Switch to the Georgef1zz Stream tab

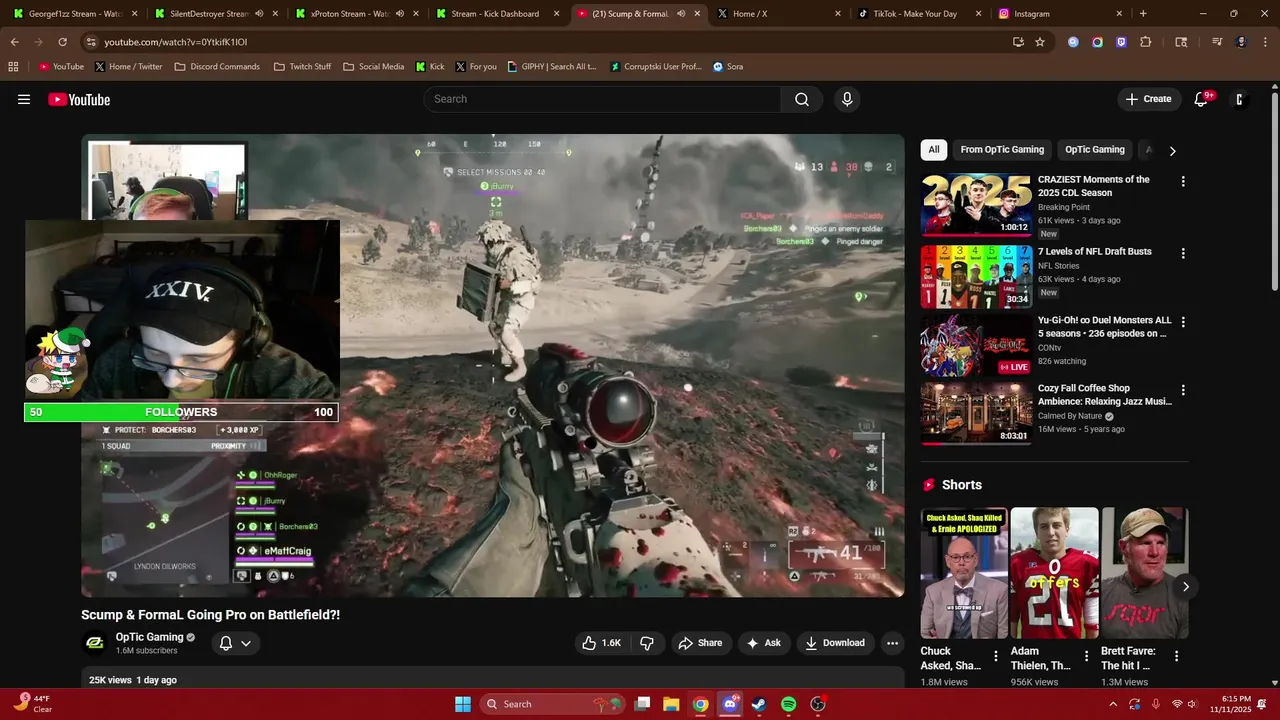74,14
